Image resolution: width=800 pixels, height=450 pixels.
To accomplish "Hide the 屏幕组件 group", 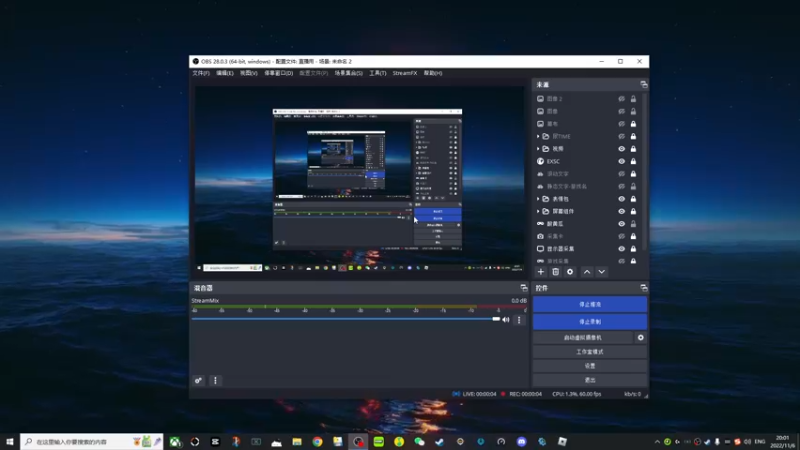I will click(621, 211).
